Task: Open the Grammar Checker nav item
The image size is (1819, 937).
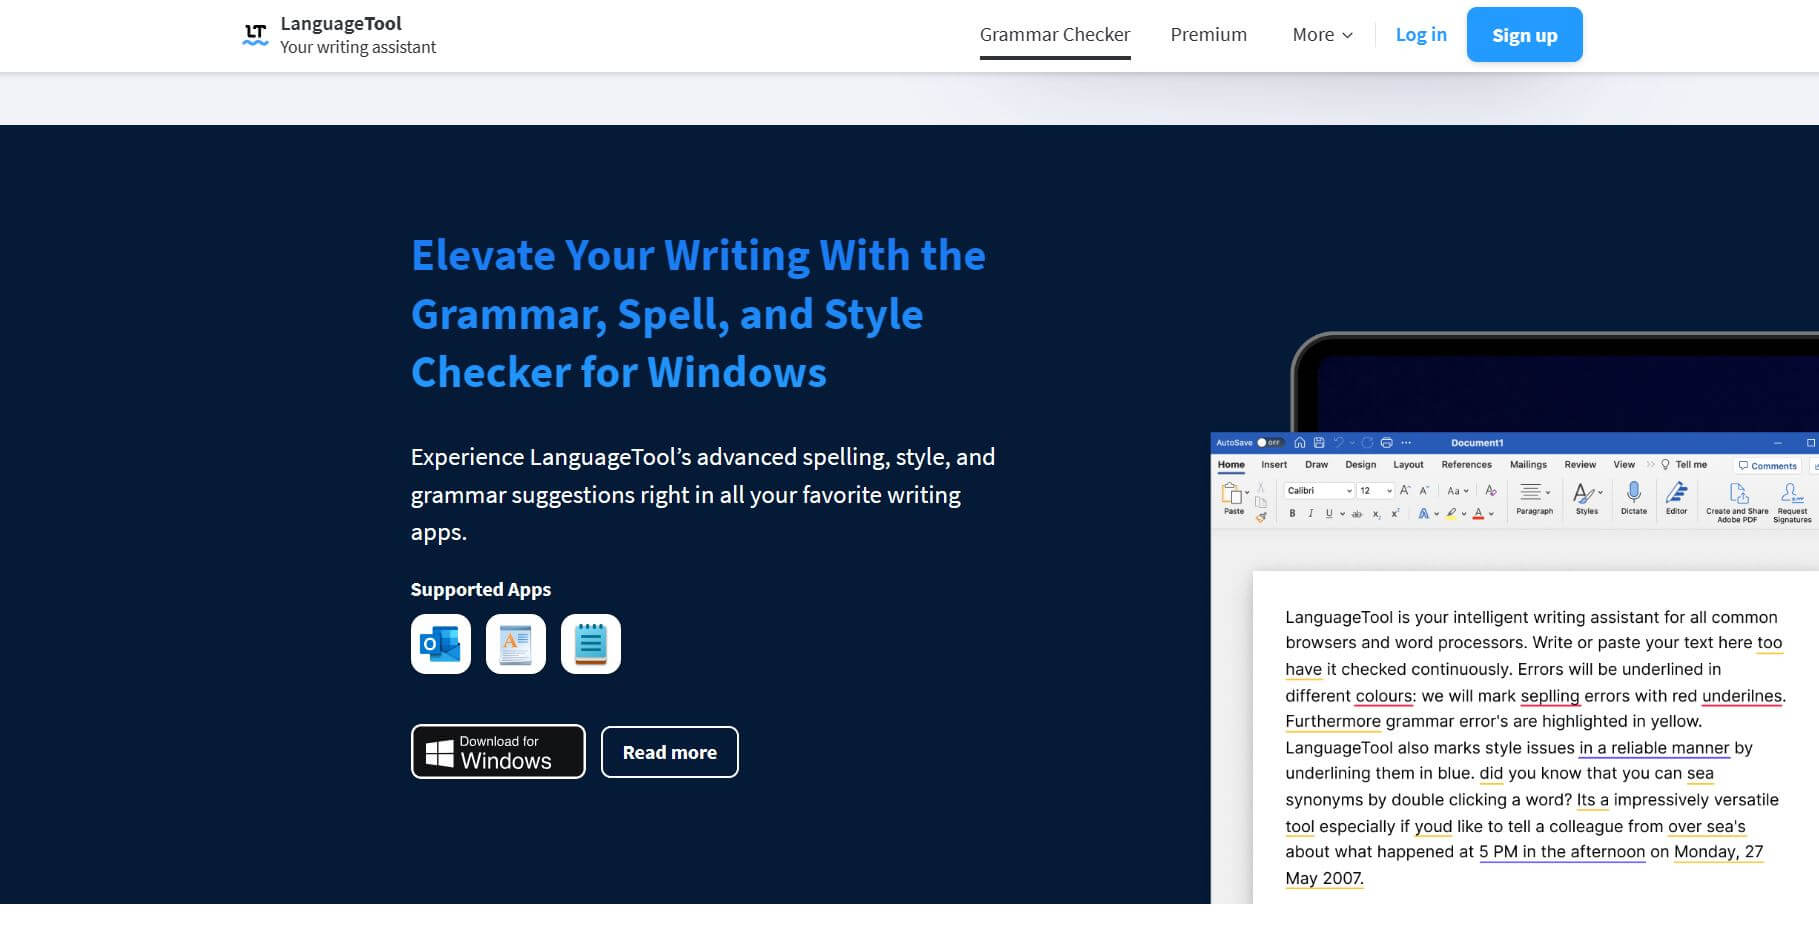Action: click(x=1055, y=35)
